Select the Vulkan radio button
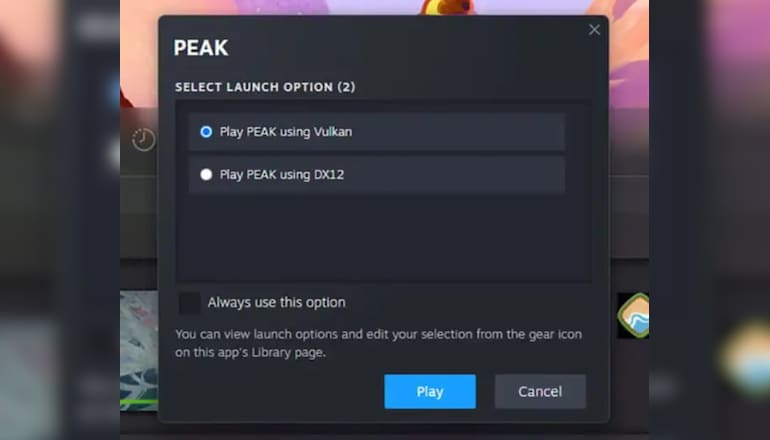Screen dimensions: 770x440 click(x=206, y=132)
